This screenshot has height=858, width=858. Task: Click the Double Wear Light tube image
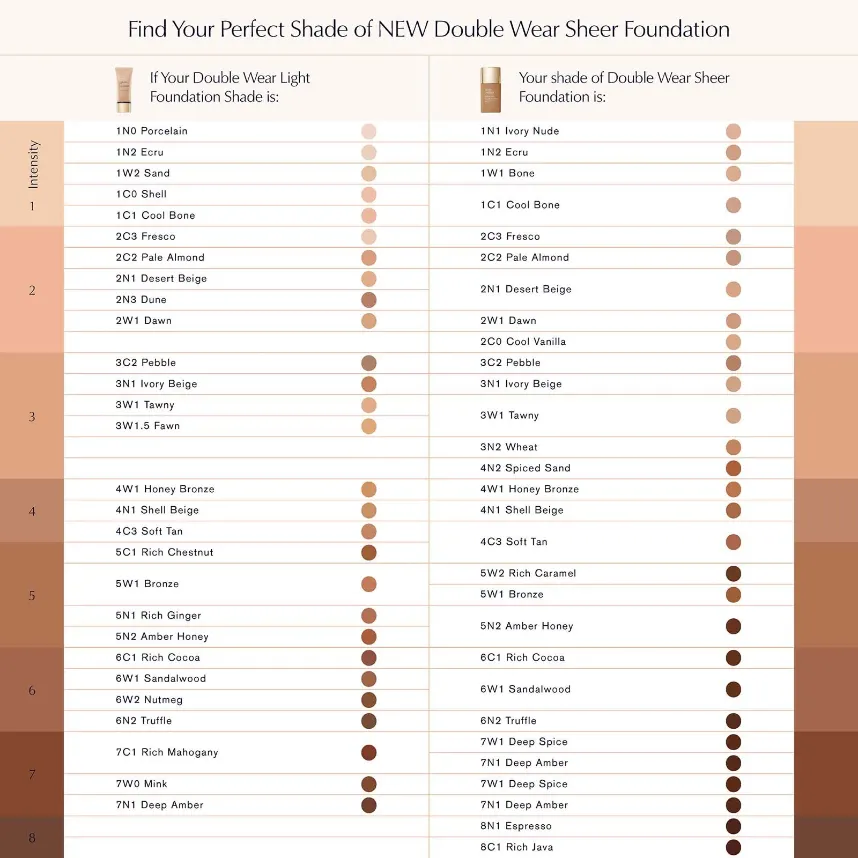124,90
